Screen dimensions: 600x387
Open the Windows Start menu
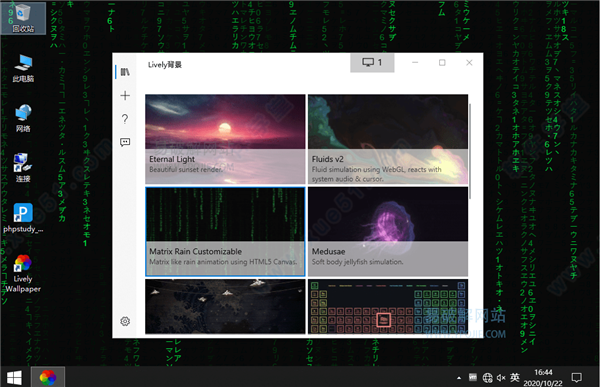tap(15, 378)
